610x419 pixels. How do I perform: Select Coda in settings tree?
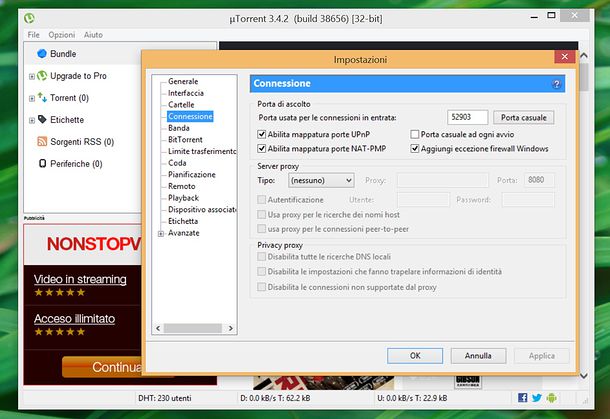(177, 163)
